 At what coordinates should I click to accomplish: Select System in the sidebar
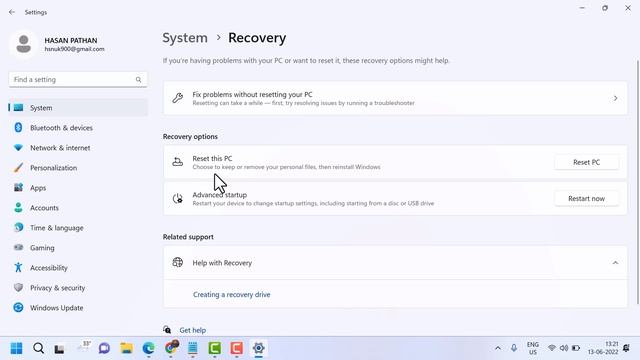78,108
